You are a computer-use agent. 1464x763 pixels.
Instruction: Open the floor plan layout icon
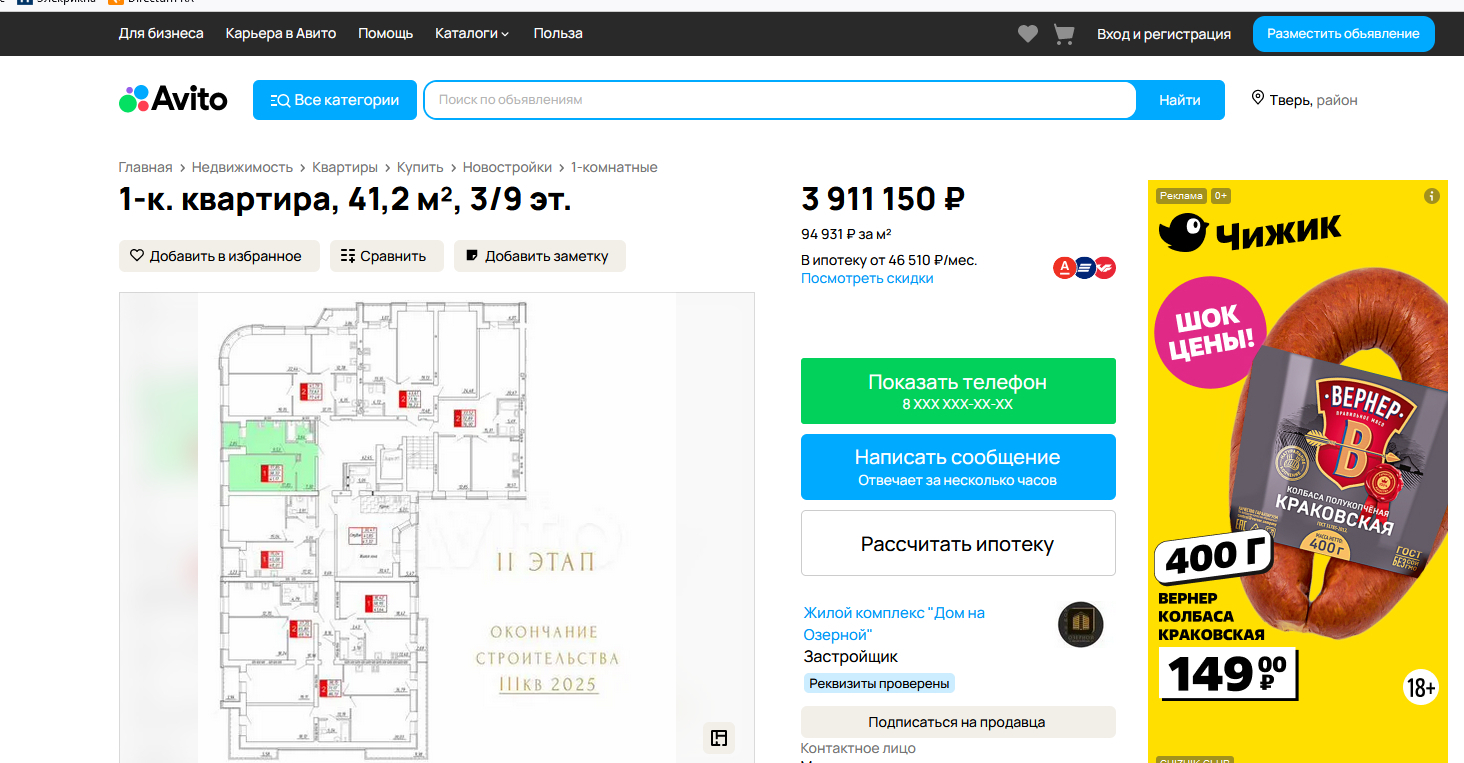(718, 738)
